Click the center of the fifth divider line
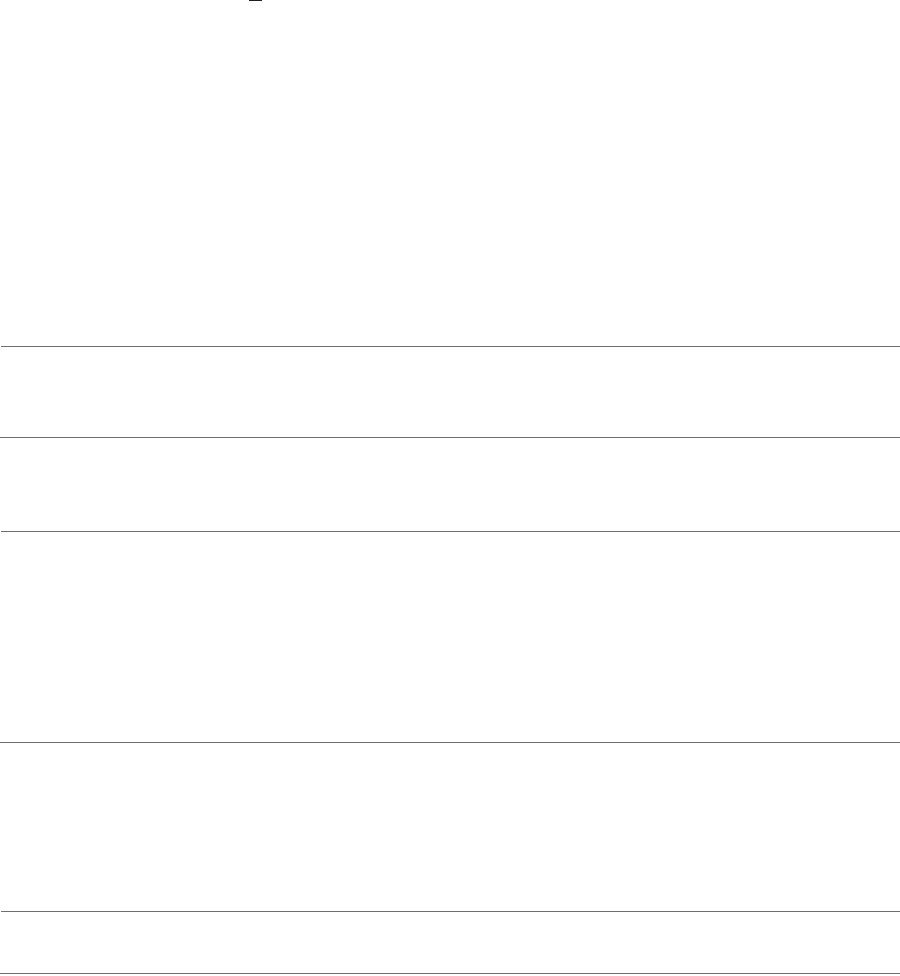This screenshot has height=976, width=900. 450,911
